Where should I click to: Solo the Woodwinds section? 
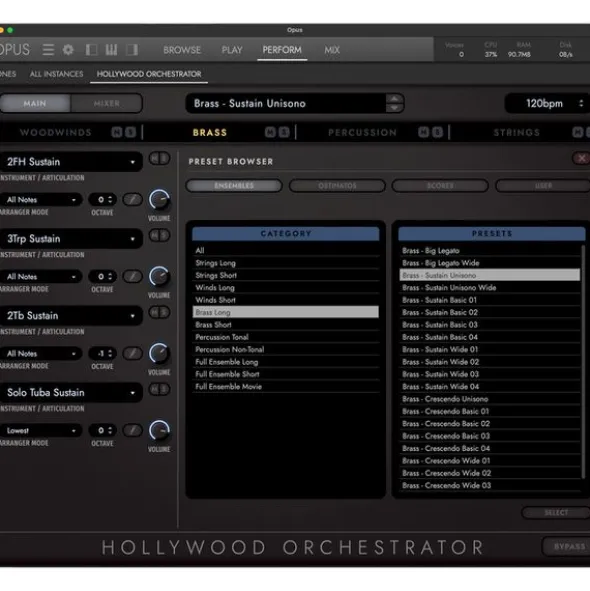[130, 132]
